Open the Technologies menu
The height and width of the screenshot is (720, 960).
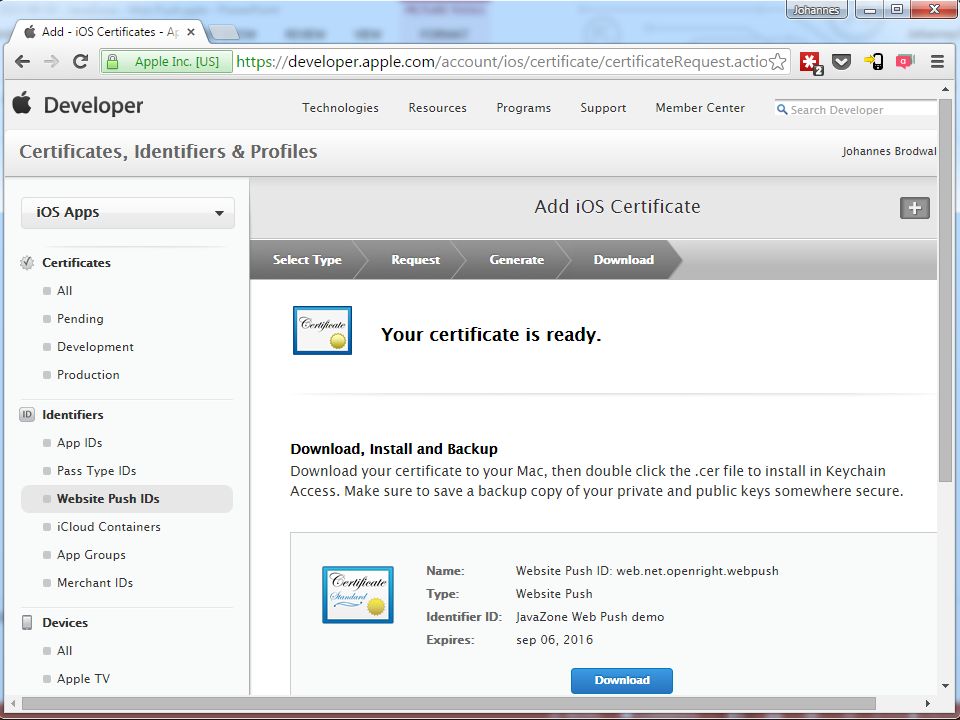340,108
